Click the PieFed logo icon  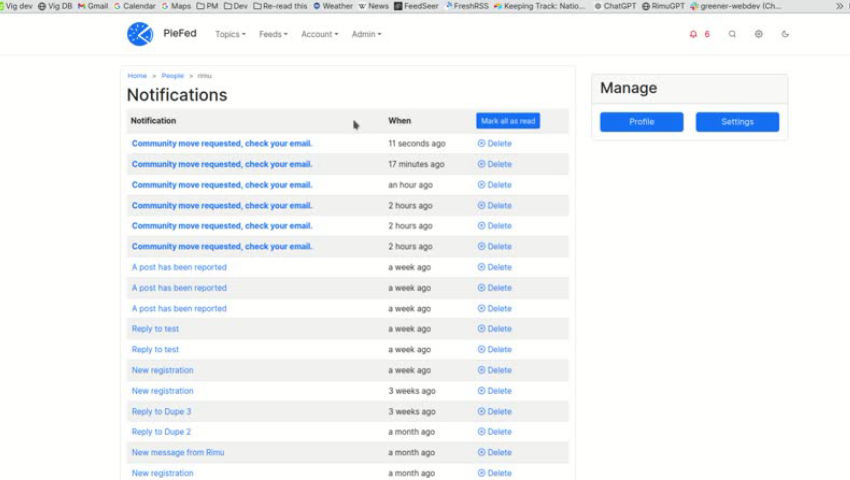[x=140, y=34]
